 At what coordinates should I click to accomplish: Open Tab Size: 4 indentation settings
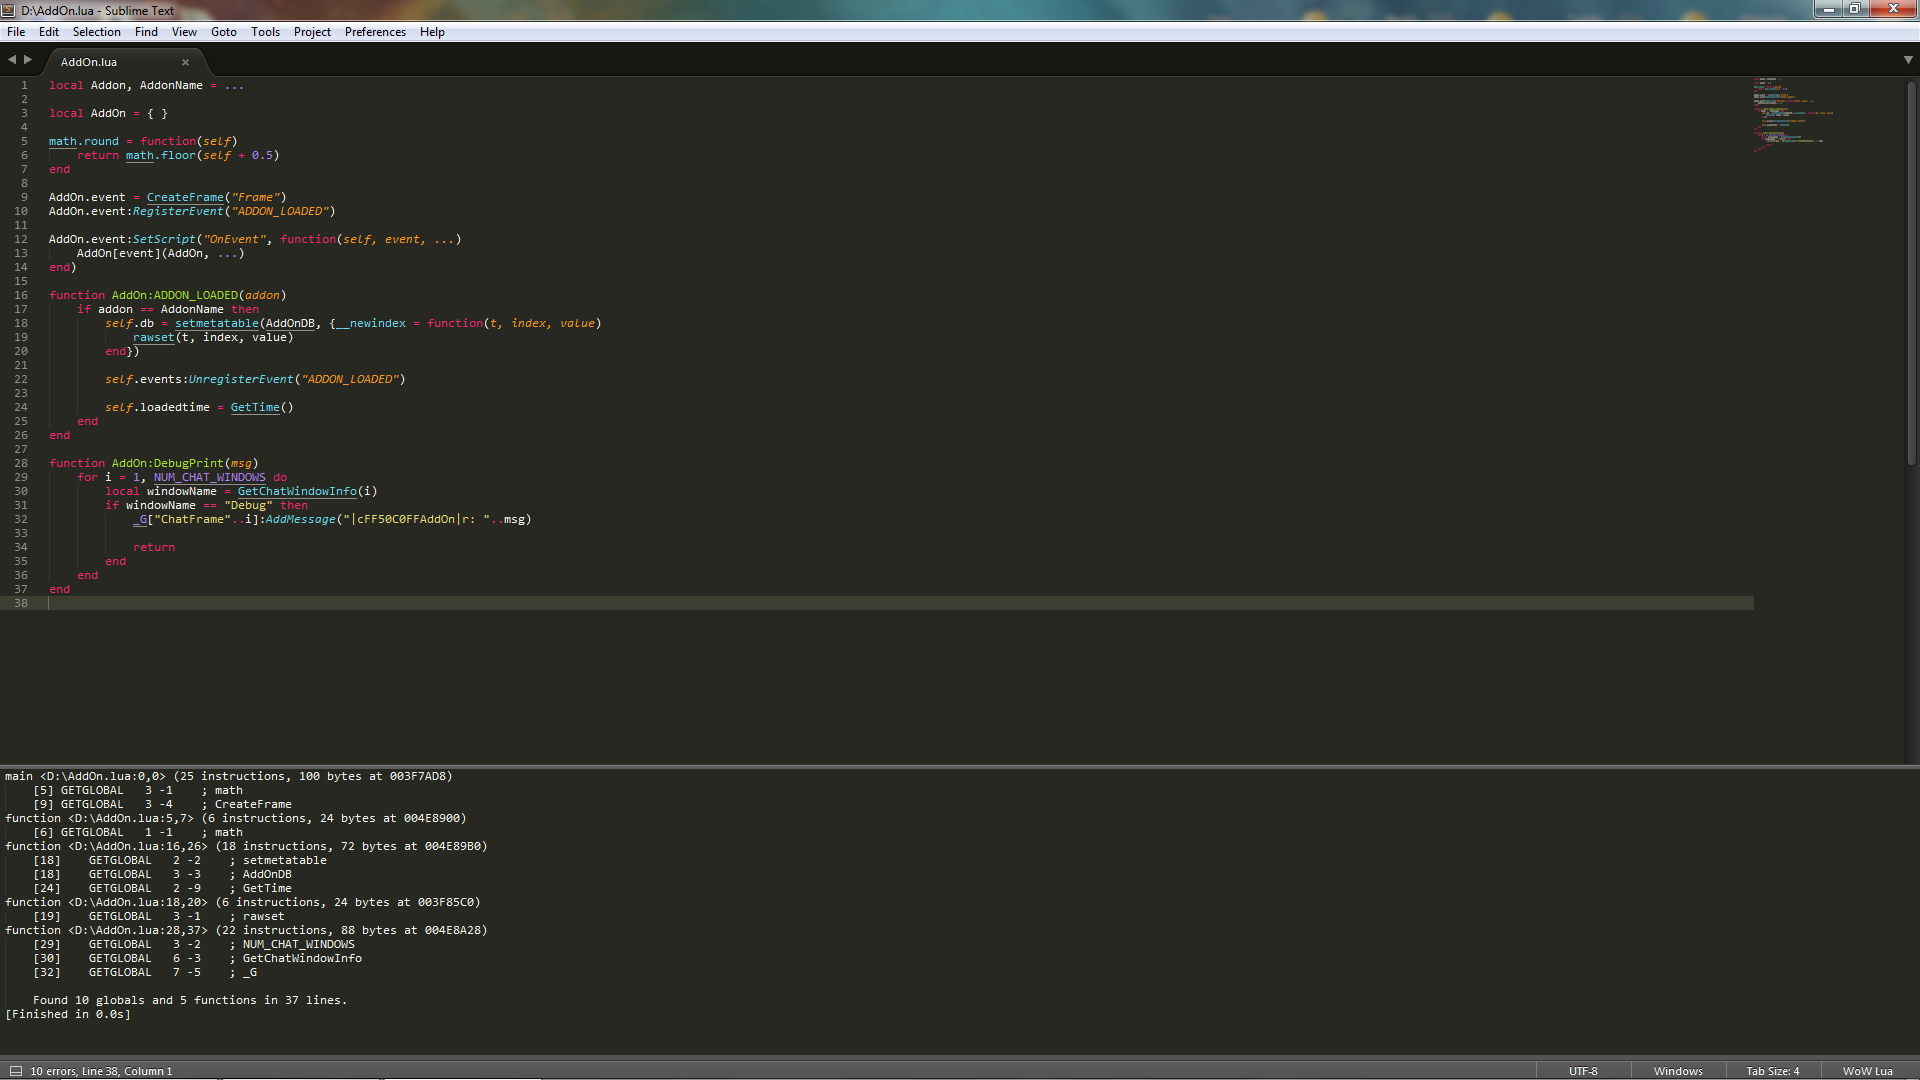click(1772, 1071)
